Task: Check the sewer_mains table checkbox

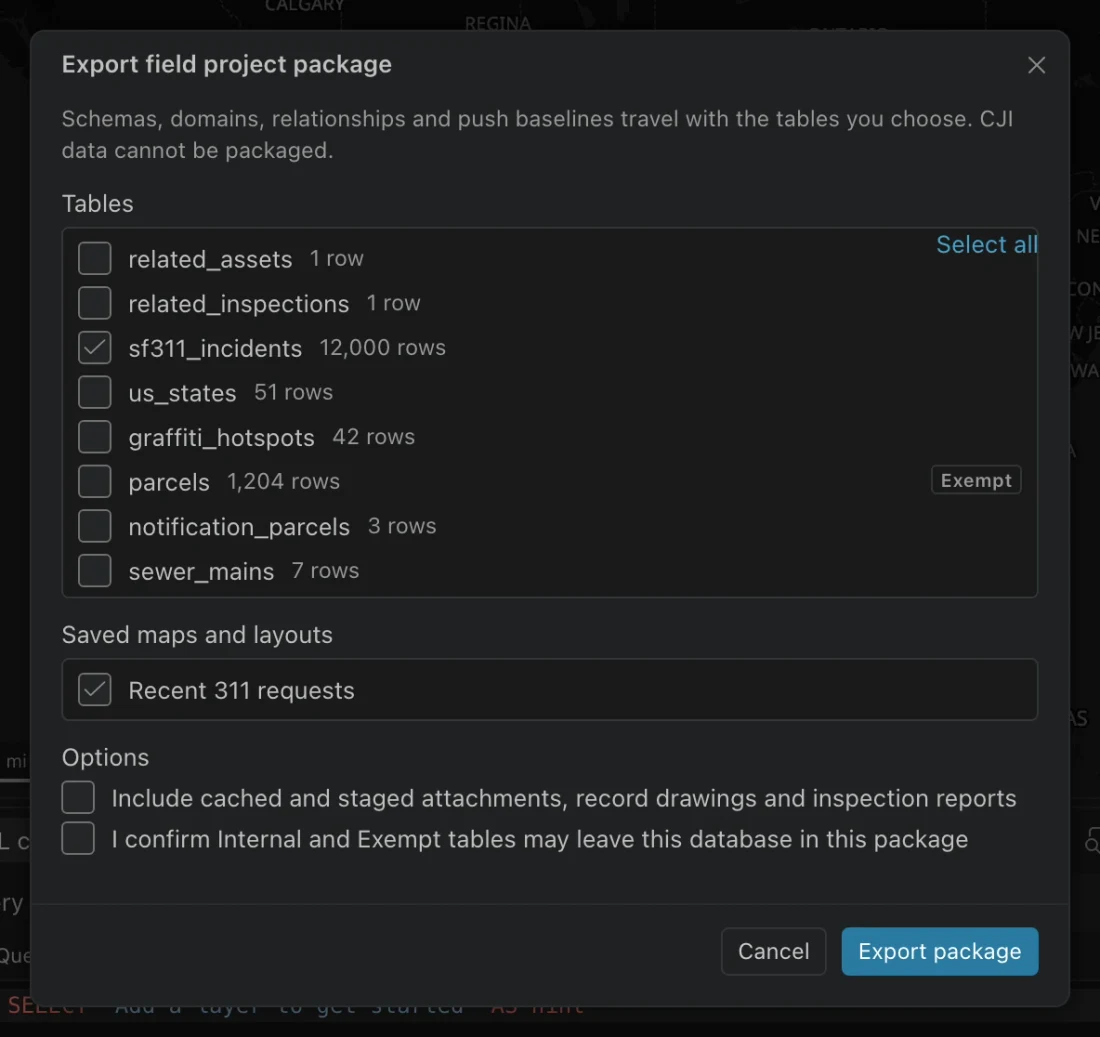Action: click(x=95, y=570)
